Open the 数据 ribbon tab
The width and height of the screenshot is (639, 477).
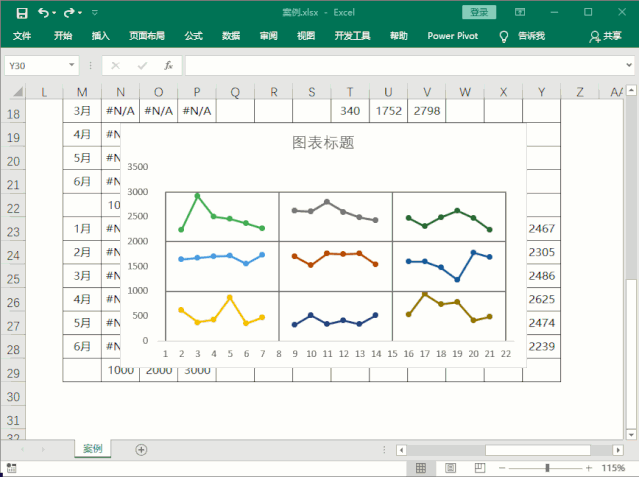point(231,36)
